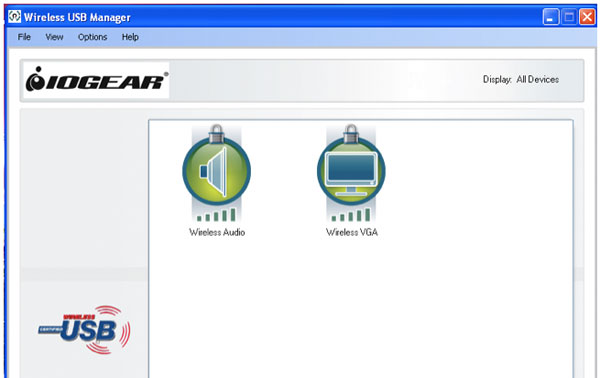Click the Display: All Devices text
The image size is (600, 378).
(521, 80)
